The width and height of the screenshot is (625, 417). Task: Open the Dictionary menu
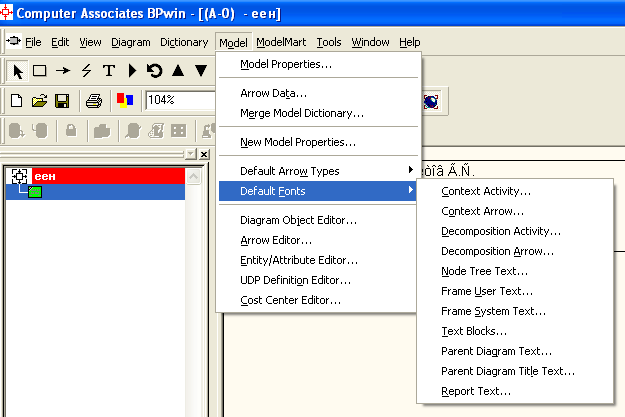184,42
